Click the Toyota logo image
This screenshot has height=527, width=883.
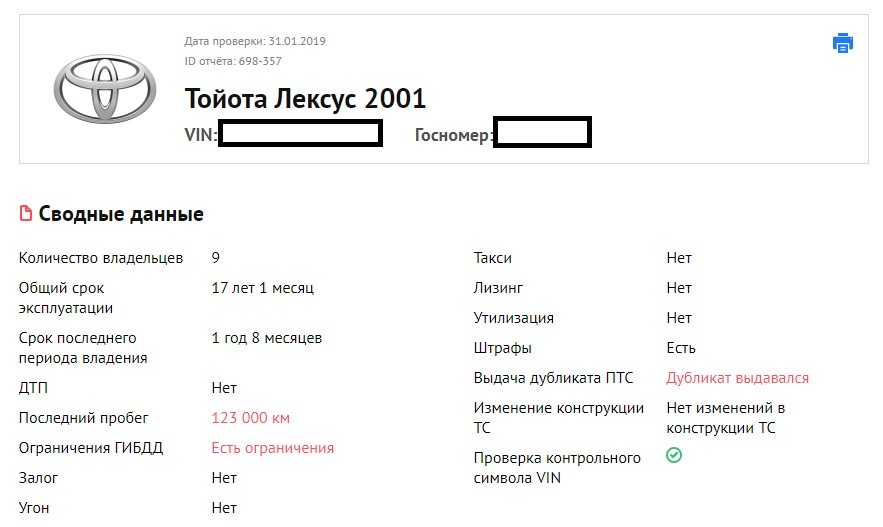[x=104, y=88]
